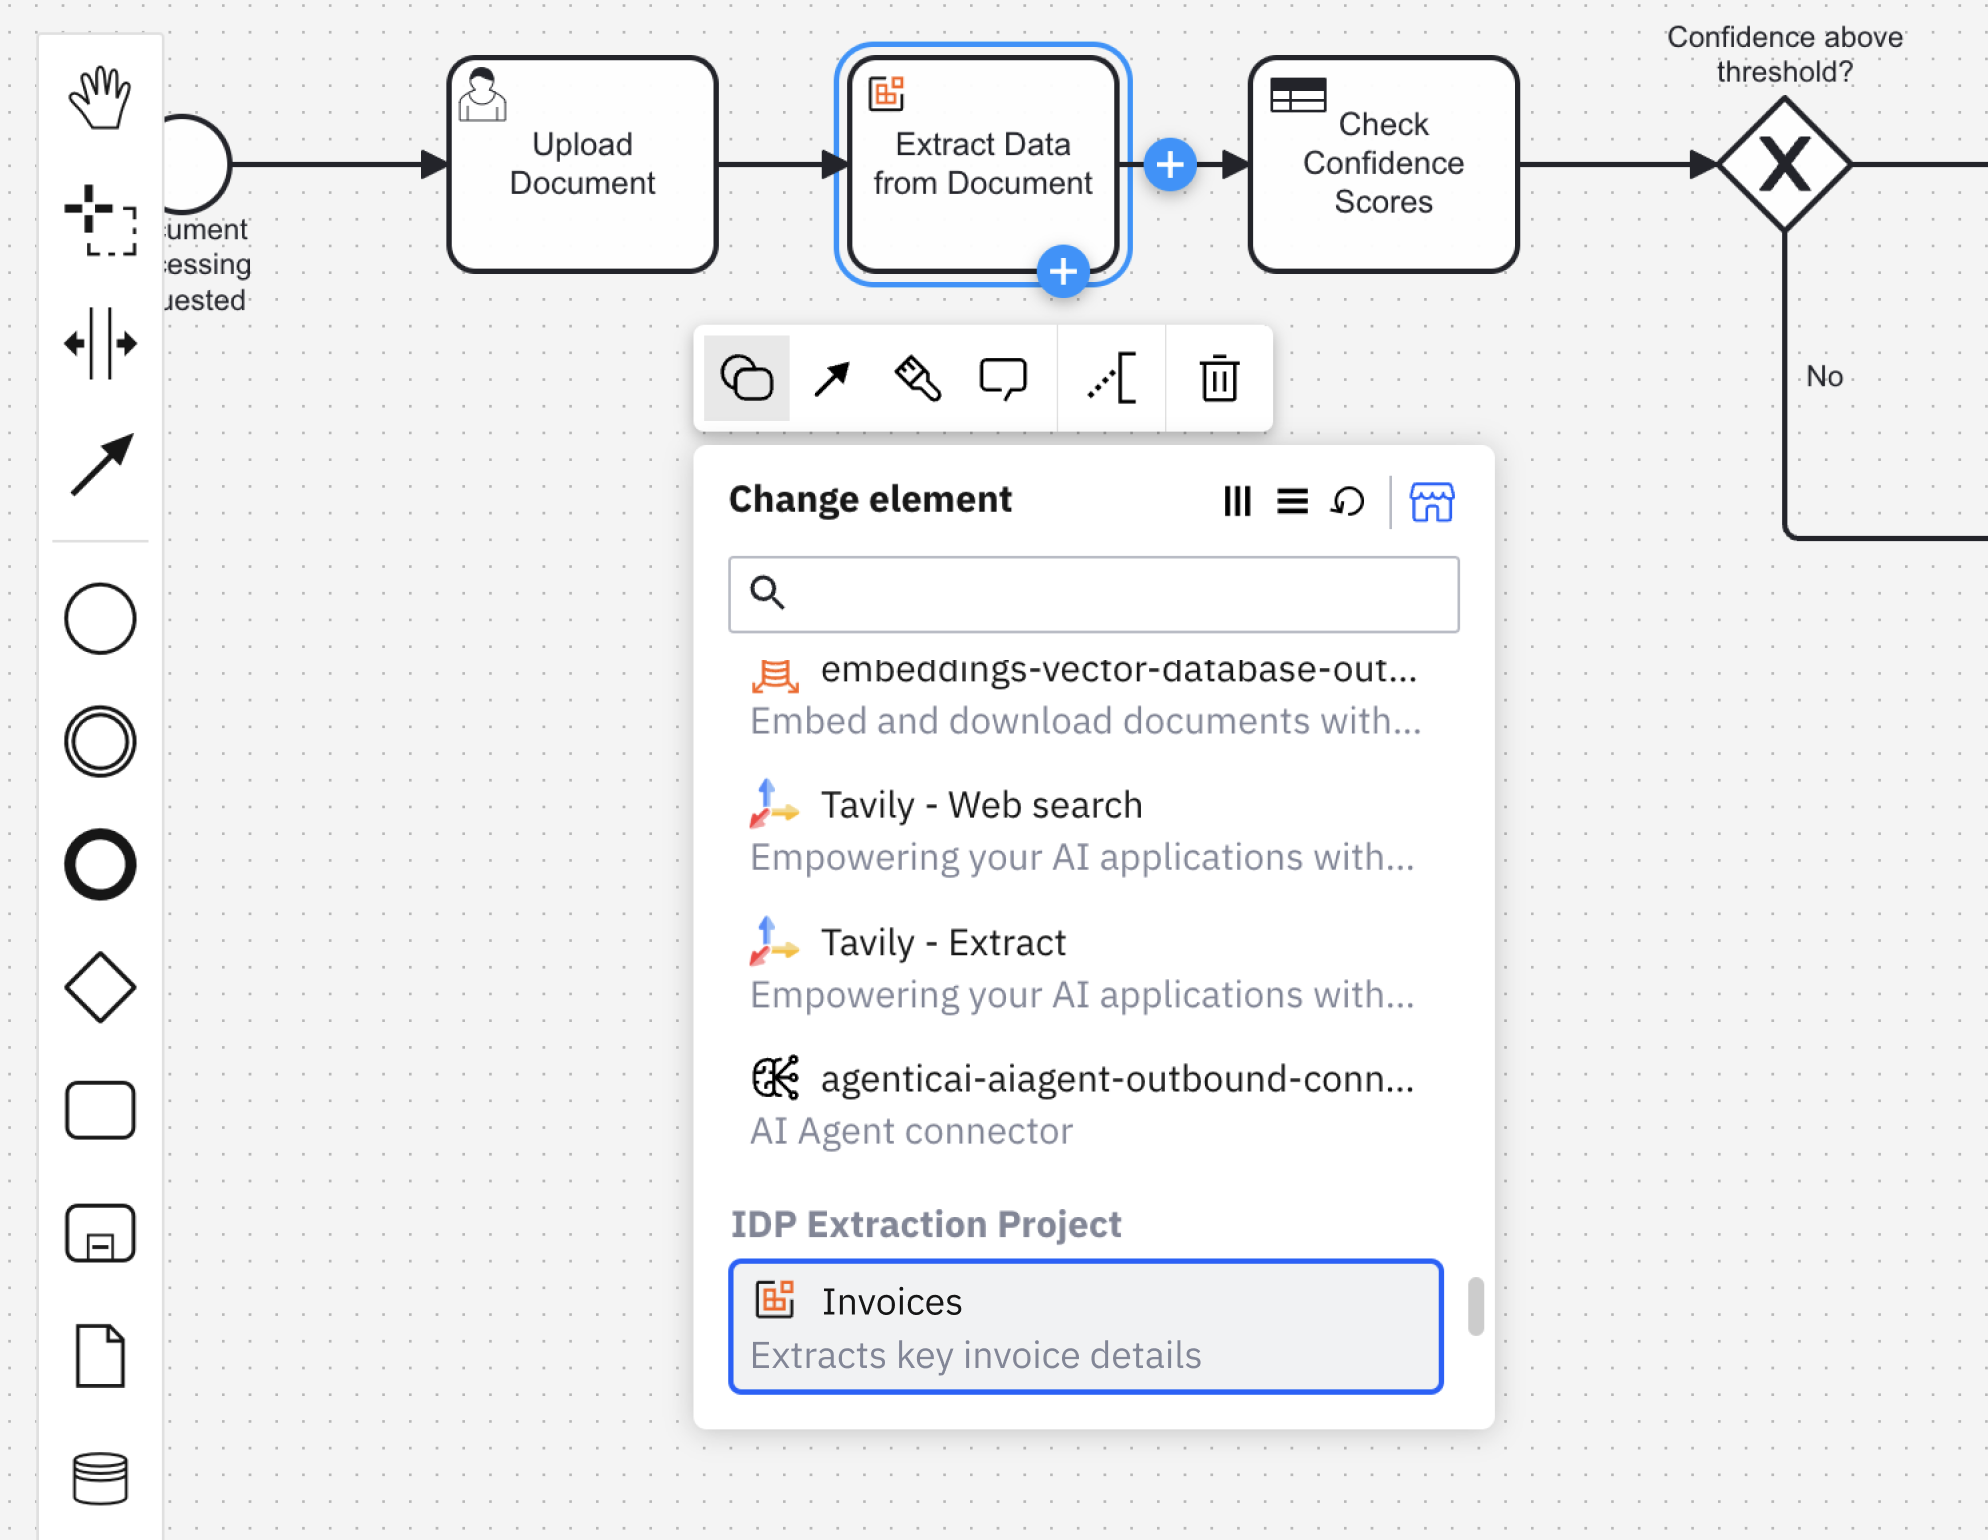Toggle the loop marker icon
The height and width of the screenshot is (1540, 1988).
tap(1347, 501)
